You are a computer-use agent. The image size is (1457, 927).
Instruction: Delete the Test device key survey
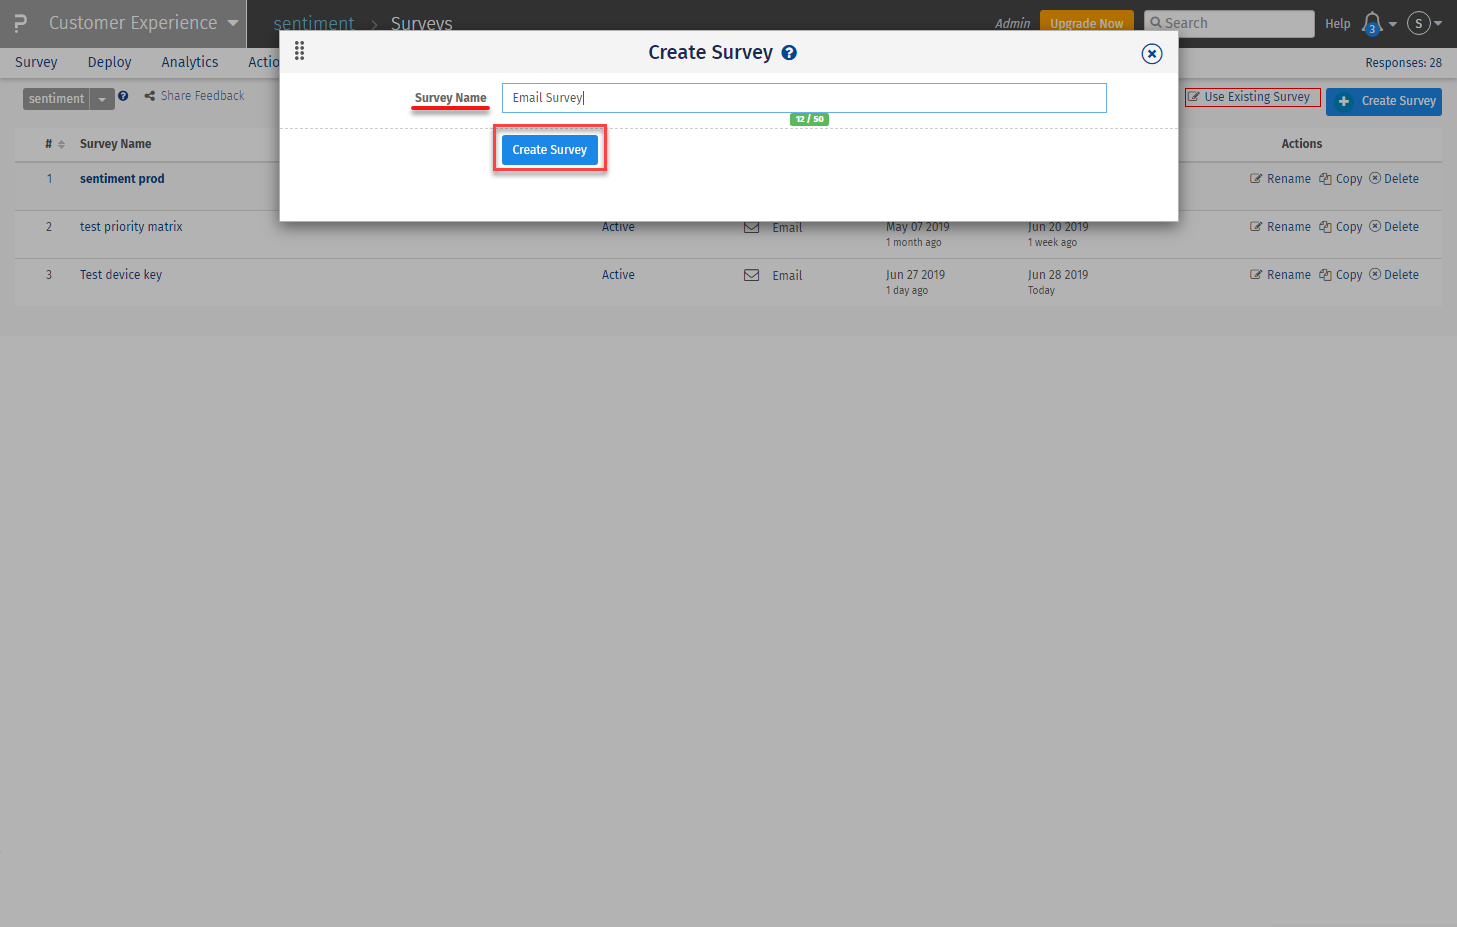click(1394, 275)
